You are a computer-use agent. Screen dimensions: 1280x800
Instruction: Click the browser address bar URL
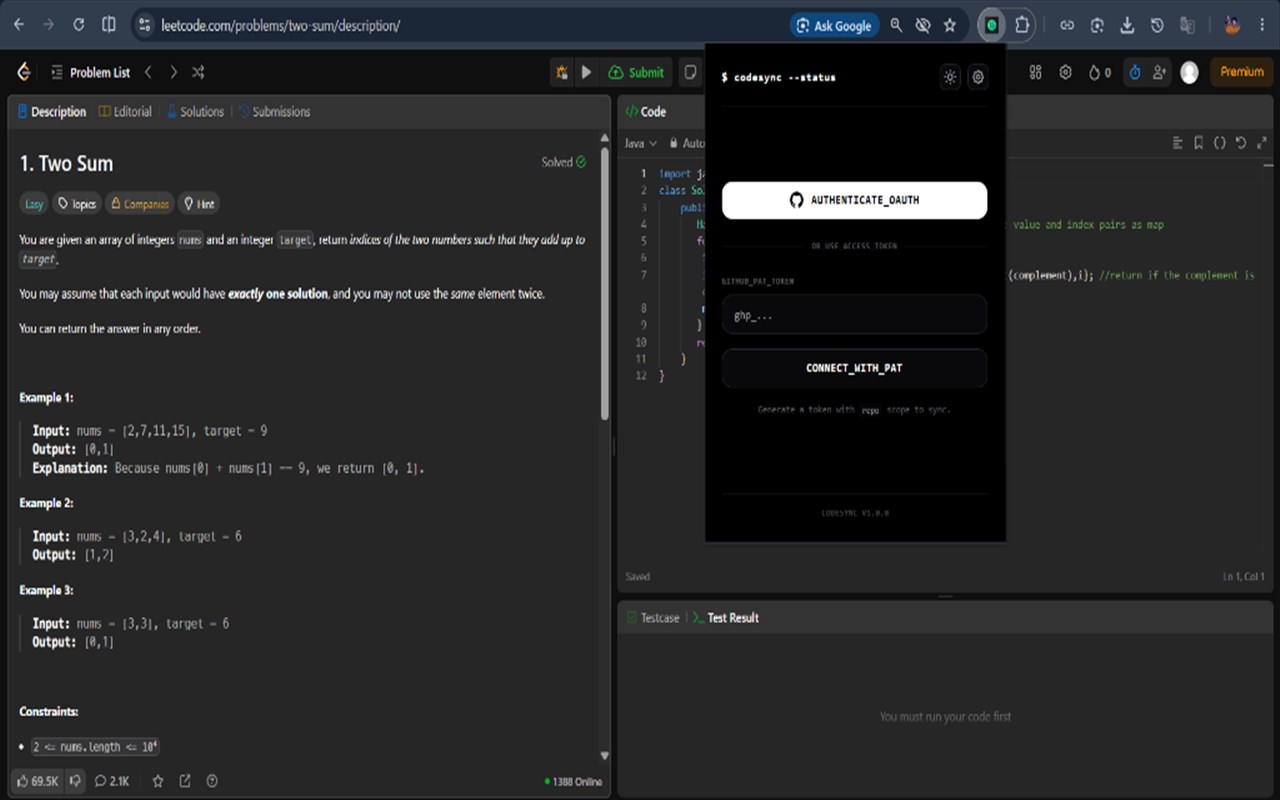coord(281,25)
